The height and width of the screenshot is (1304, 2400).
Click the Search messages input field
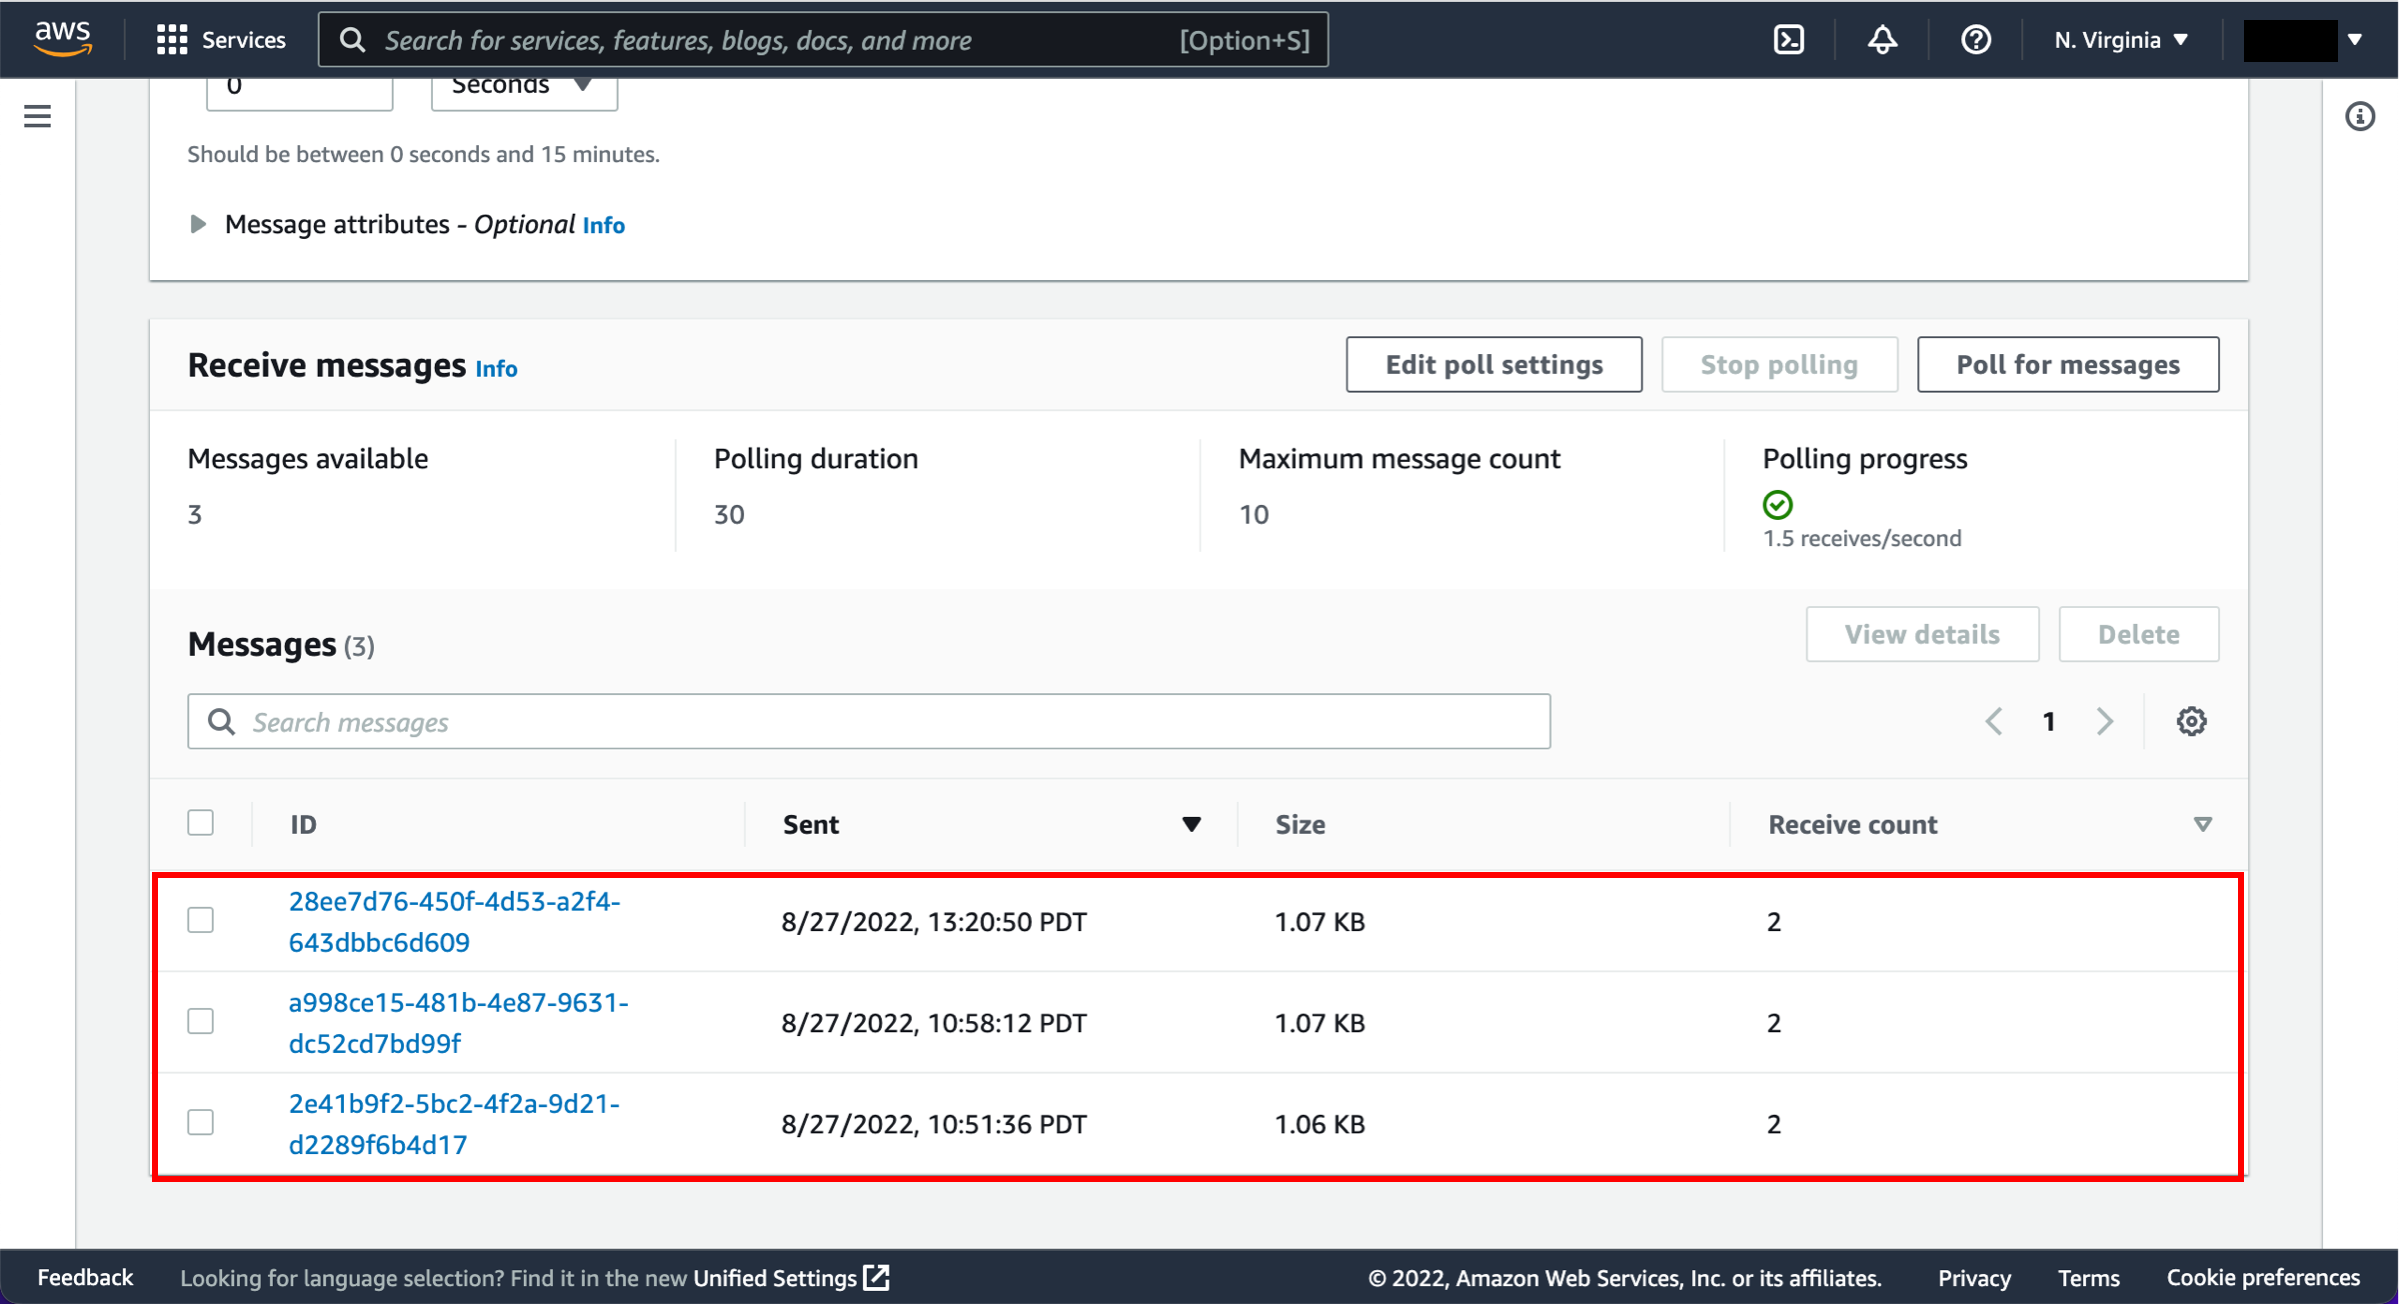click(x=870, y=723)
